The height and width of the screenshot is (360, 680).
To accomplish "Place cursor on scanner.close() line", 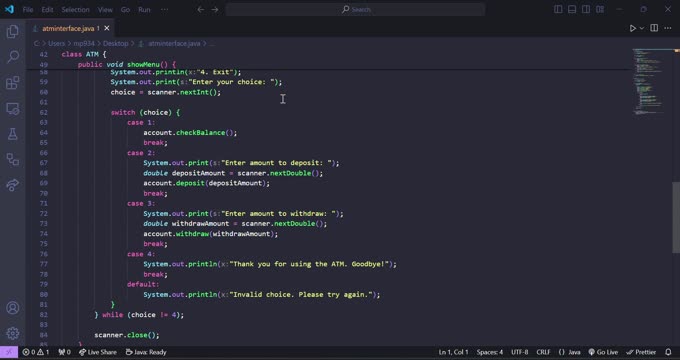I will click(x=127, y=335).
